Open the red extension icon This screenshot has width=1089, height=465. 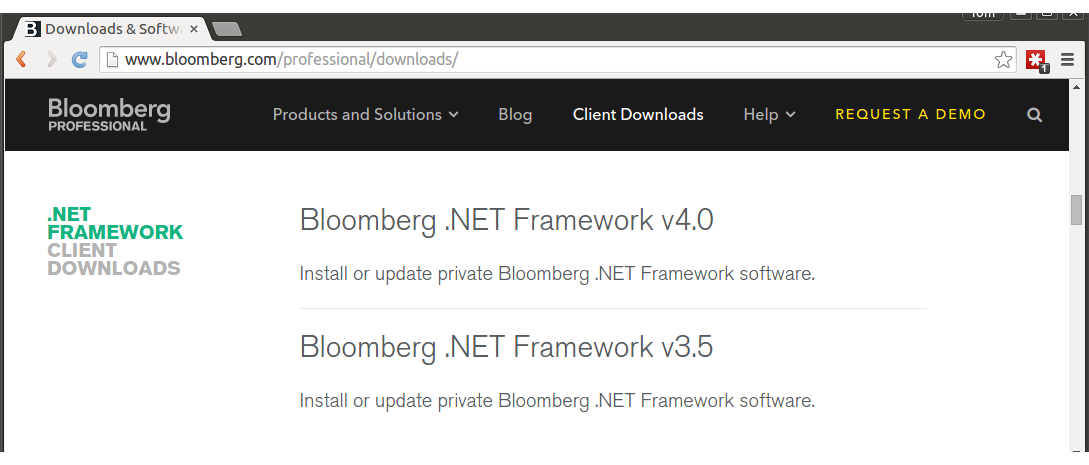(1036, 61)
